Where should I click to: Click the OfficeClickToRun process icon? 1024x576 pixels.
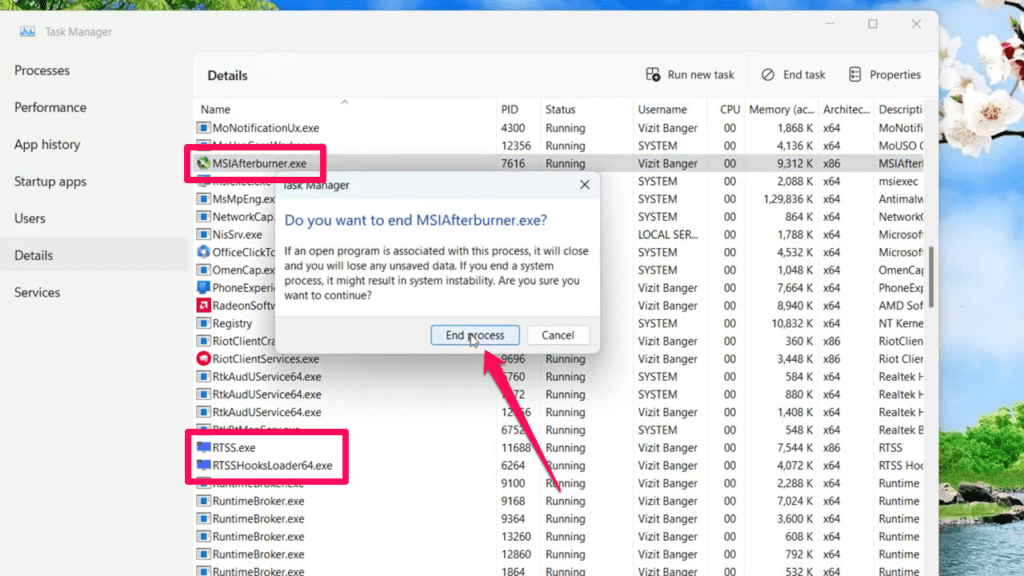(204, 252)
